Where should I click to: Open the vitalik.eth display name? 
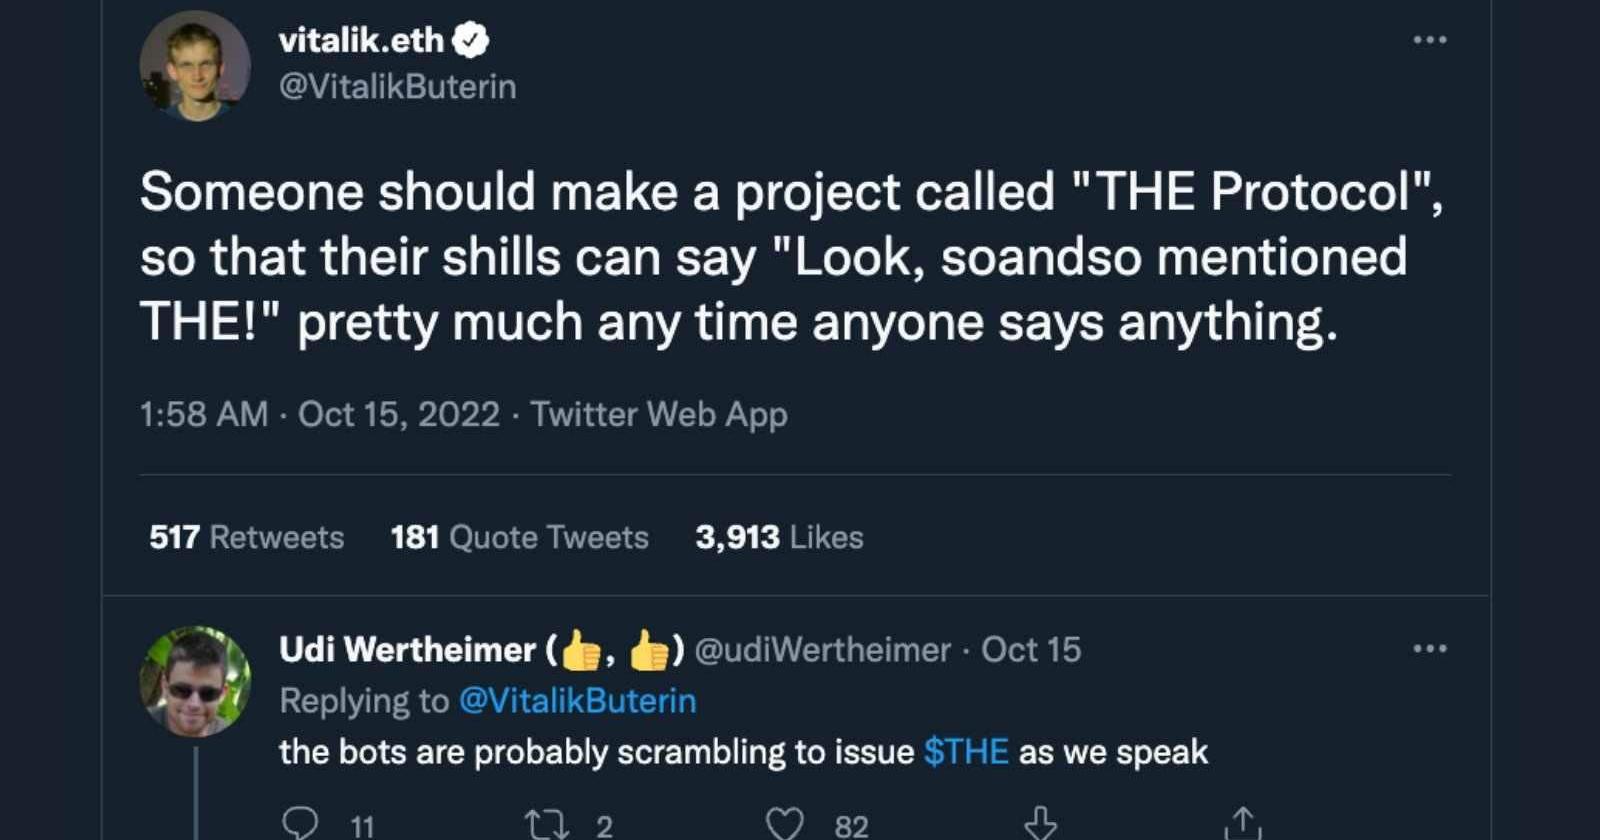pos(361,40)
